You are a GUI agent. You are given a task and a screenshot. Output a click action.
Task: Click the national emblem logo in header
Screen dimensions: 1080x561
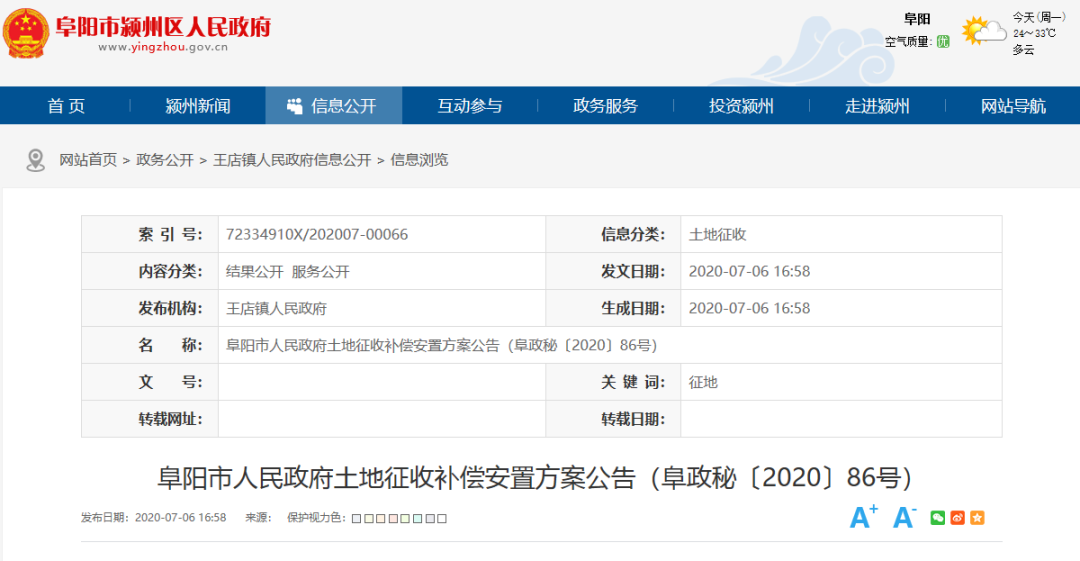[x=26, y=33]
